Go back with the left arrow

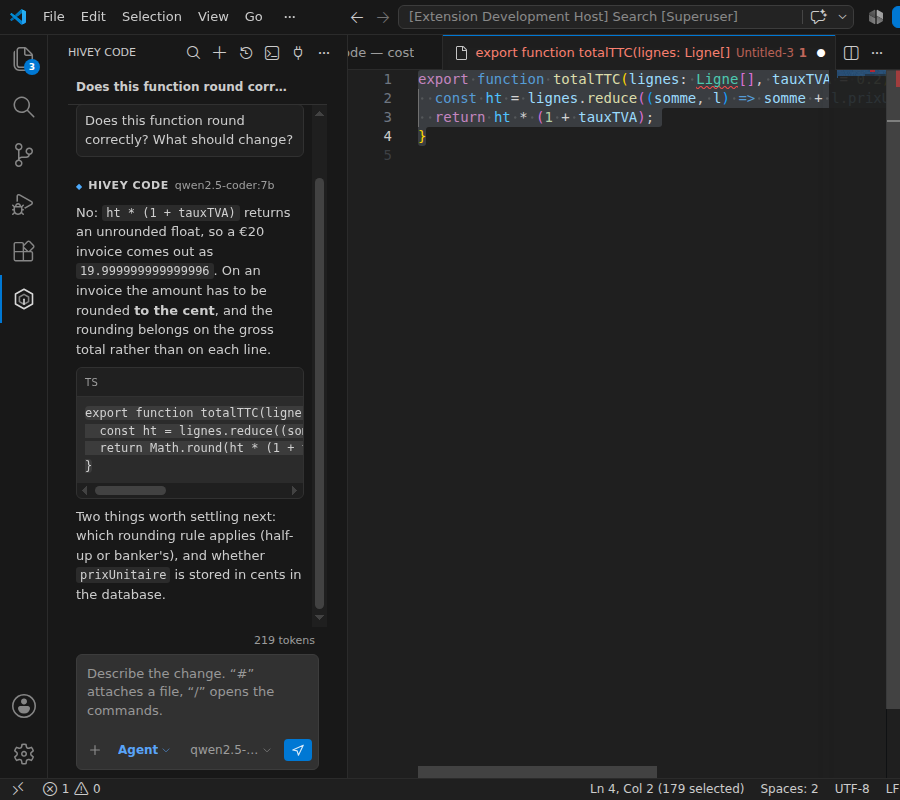click(357, 17)
